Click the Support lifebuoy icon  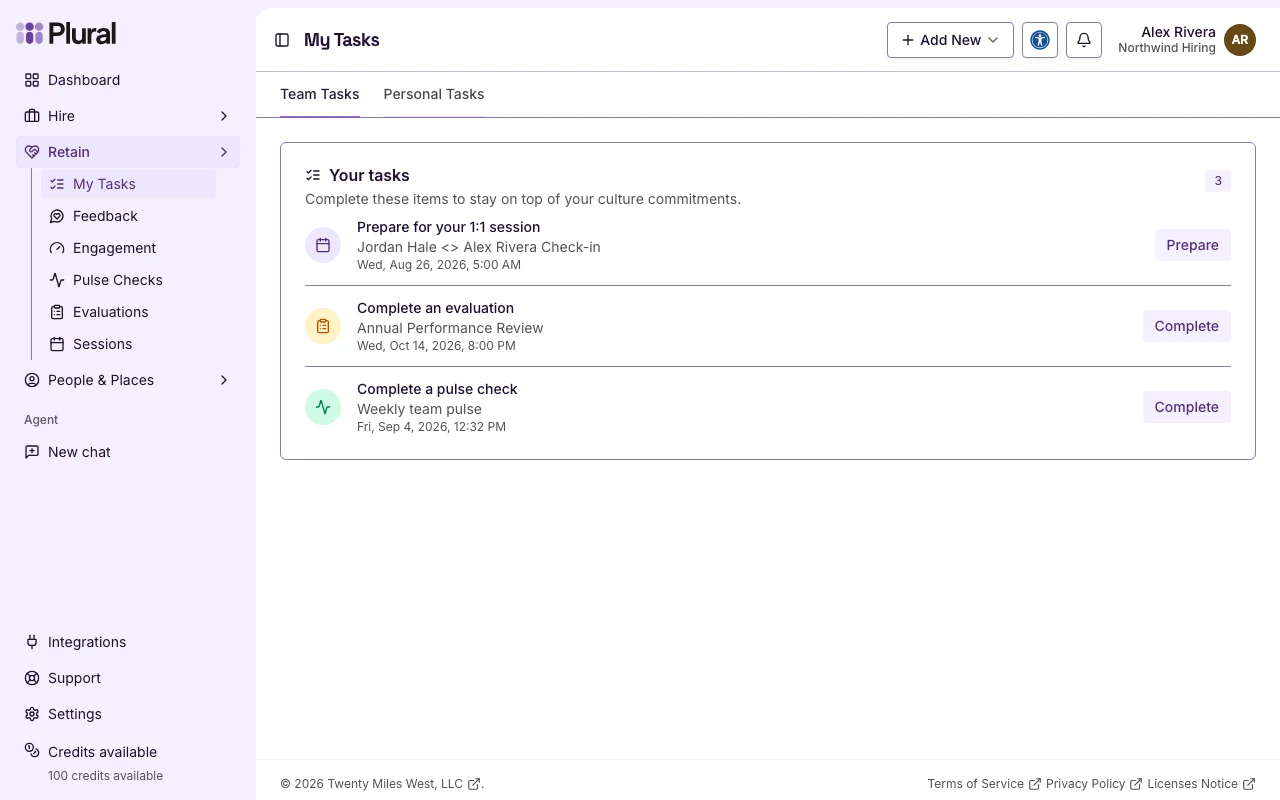(x=32, y=678)
